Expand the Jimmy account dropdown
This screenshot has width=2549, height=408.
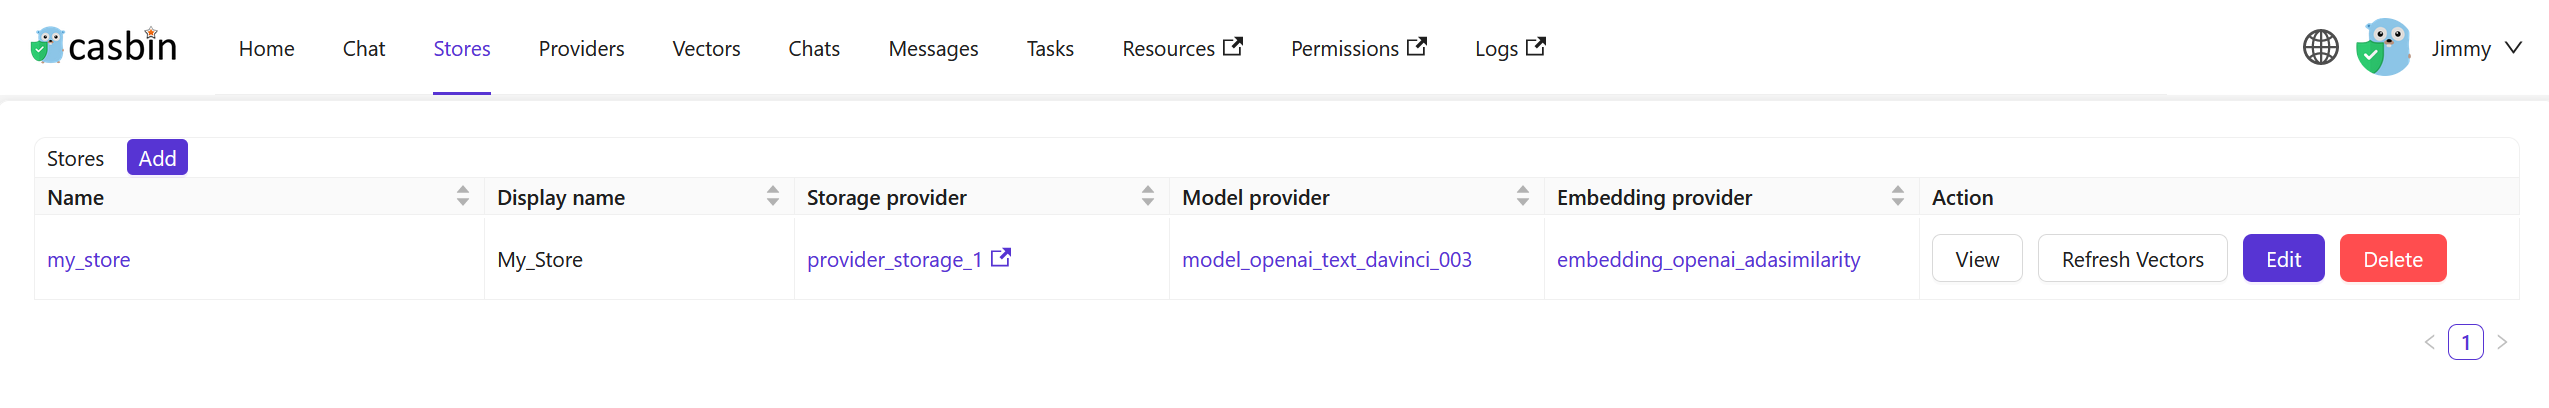coord(2513,48)
